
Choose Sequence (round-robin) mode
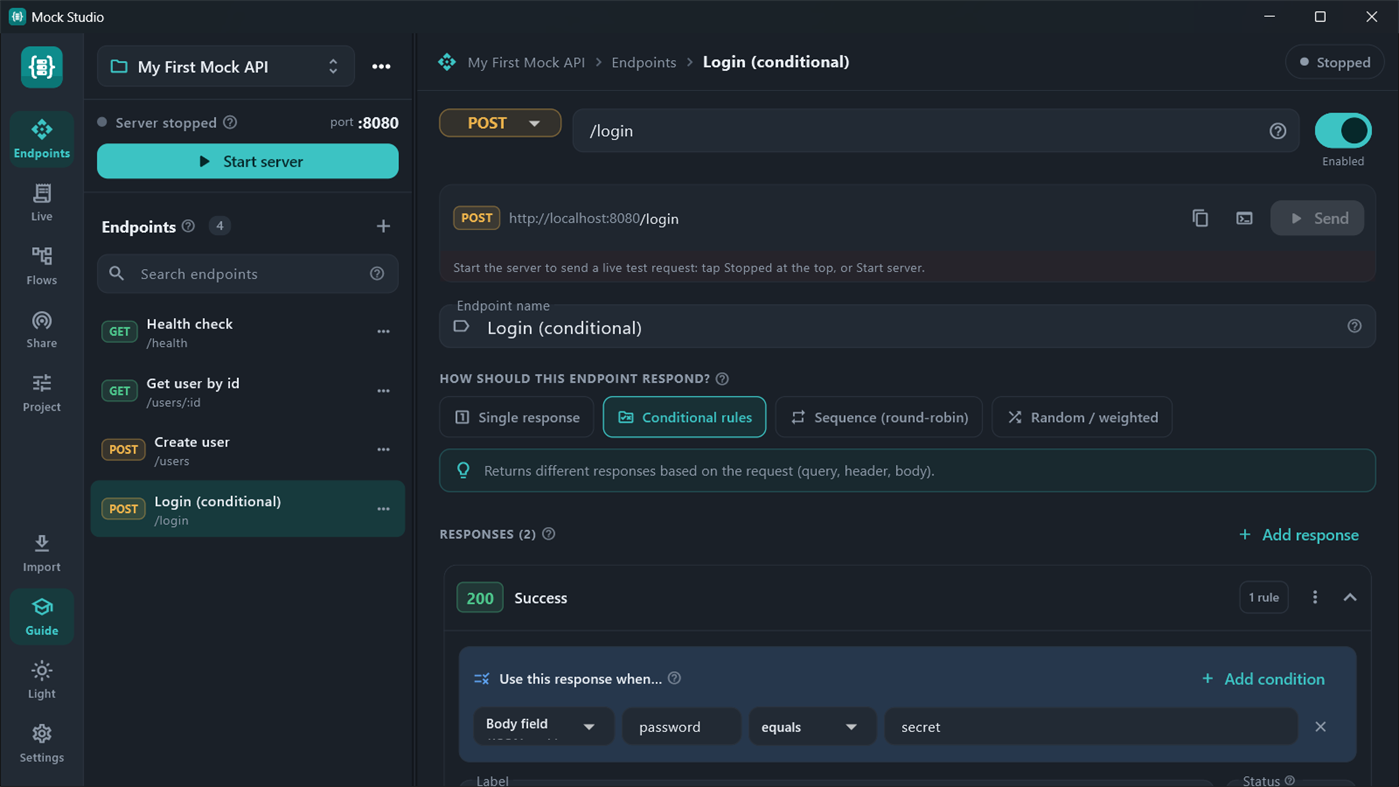pos(879,417)
